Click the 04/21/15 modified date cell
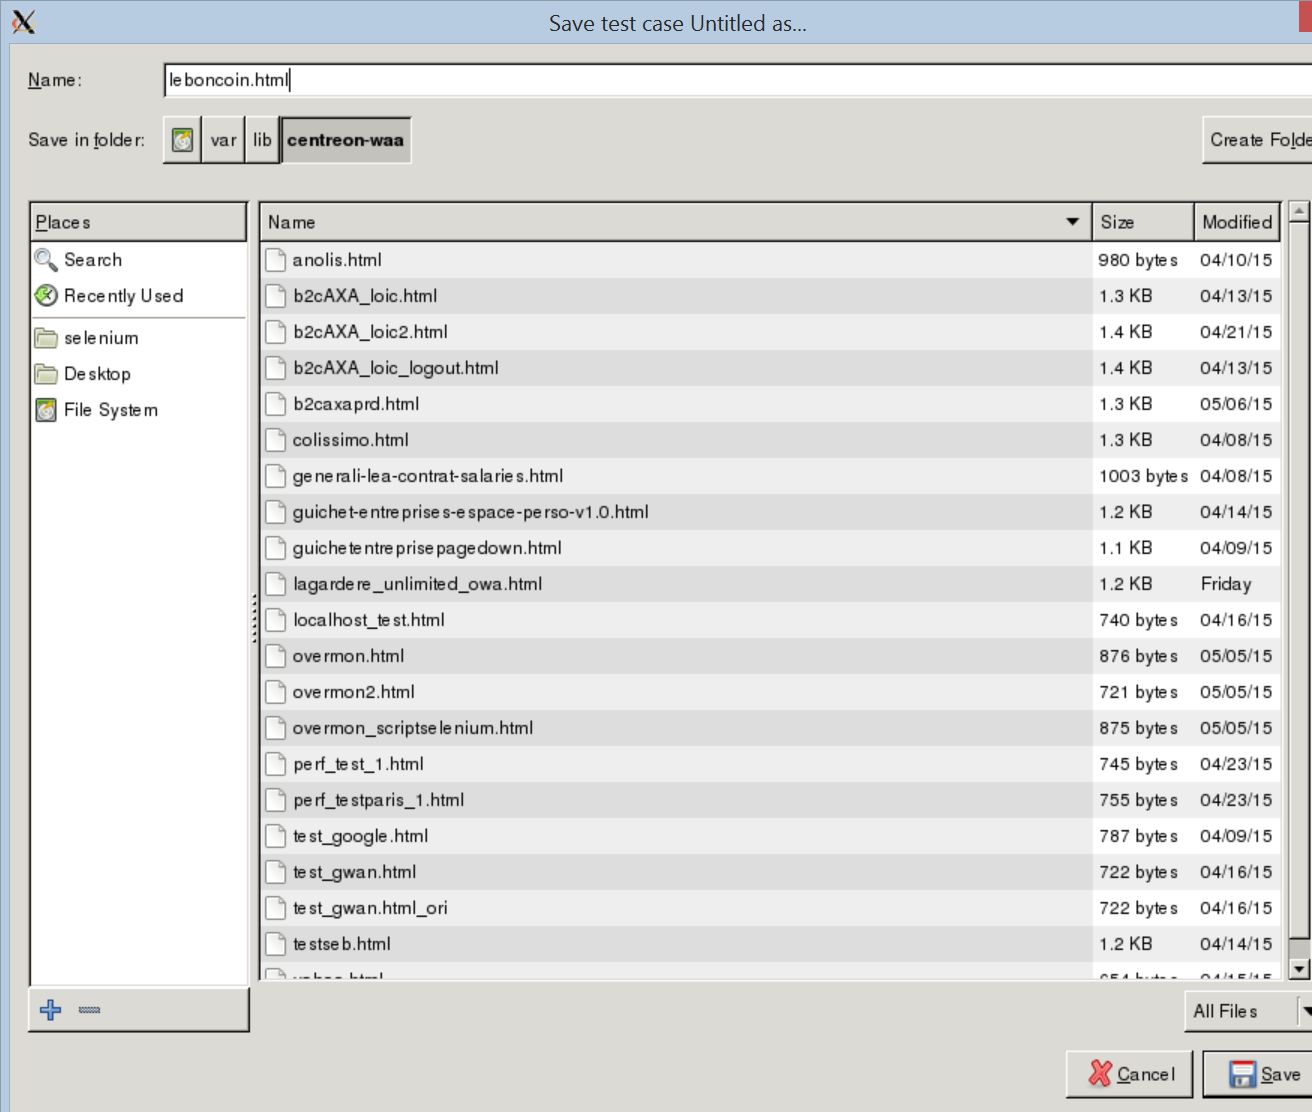This screenshot has width=1312, height=1112. coord(1236,332)
